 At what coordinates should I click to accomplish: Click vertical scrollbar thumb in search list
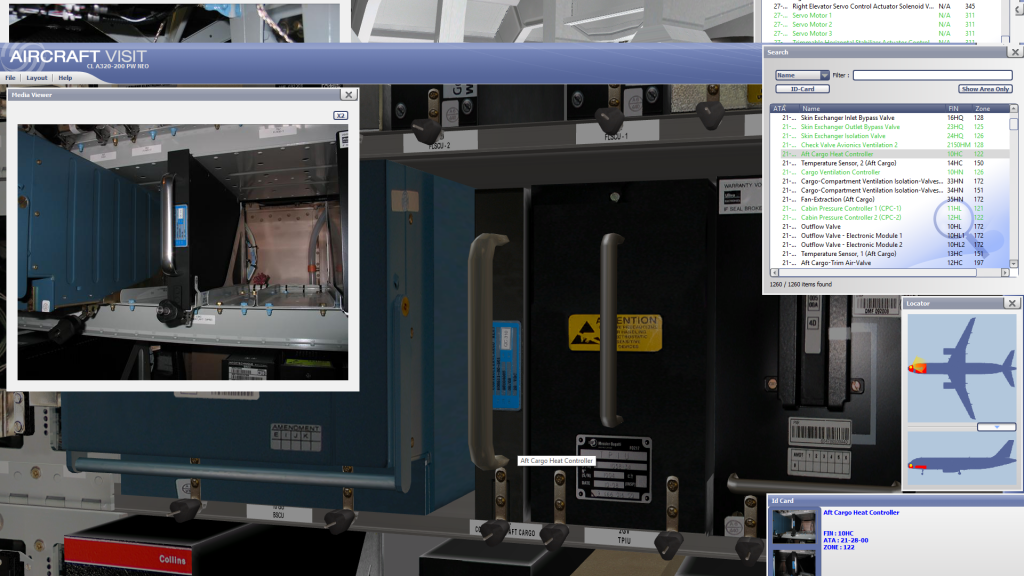(x=1014, y=123)
